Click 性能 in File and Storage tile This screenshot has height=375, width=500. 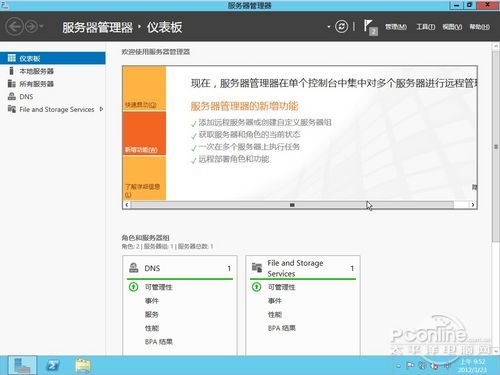coord(275,314)
